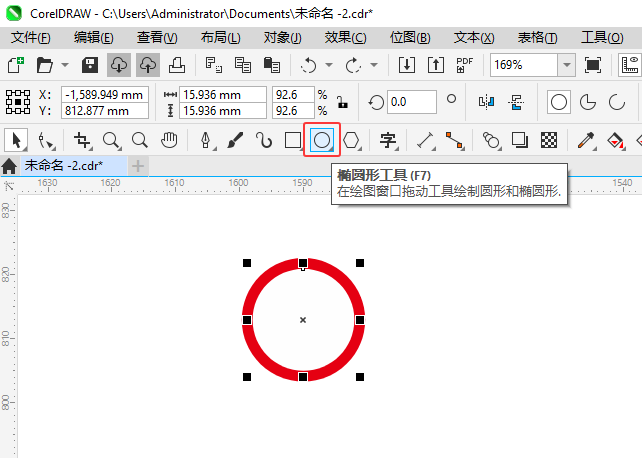Redo the last action
Image resolution: width=642 pixels, height=458 pixels.
(x=353, y=65)
